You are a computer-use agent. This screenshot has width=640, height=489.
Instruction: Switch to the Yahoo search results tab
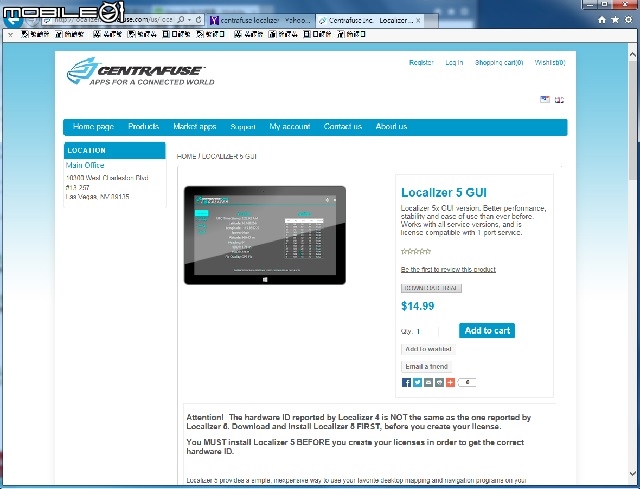coord(260,20)
